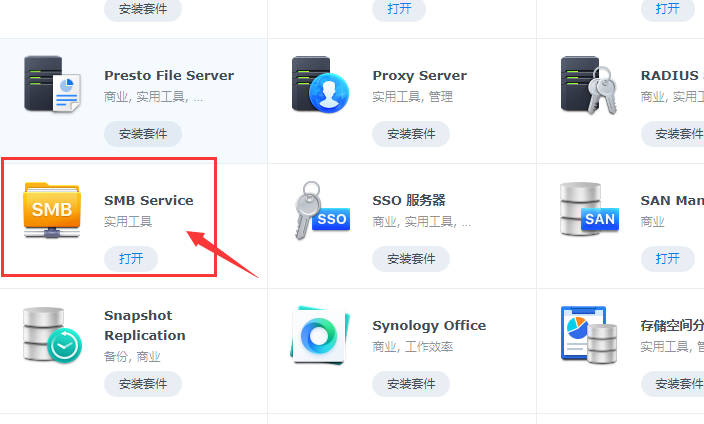This screenshot has height=424, width=704.
Task: Click the SAN Manager title
Action: click(x=672, y=200)
